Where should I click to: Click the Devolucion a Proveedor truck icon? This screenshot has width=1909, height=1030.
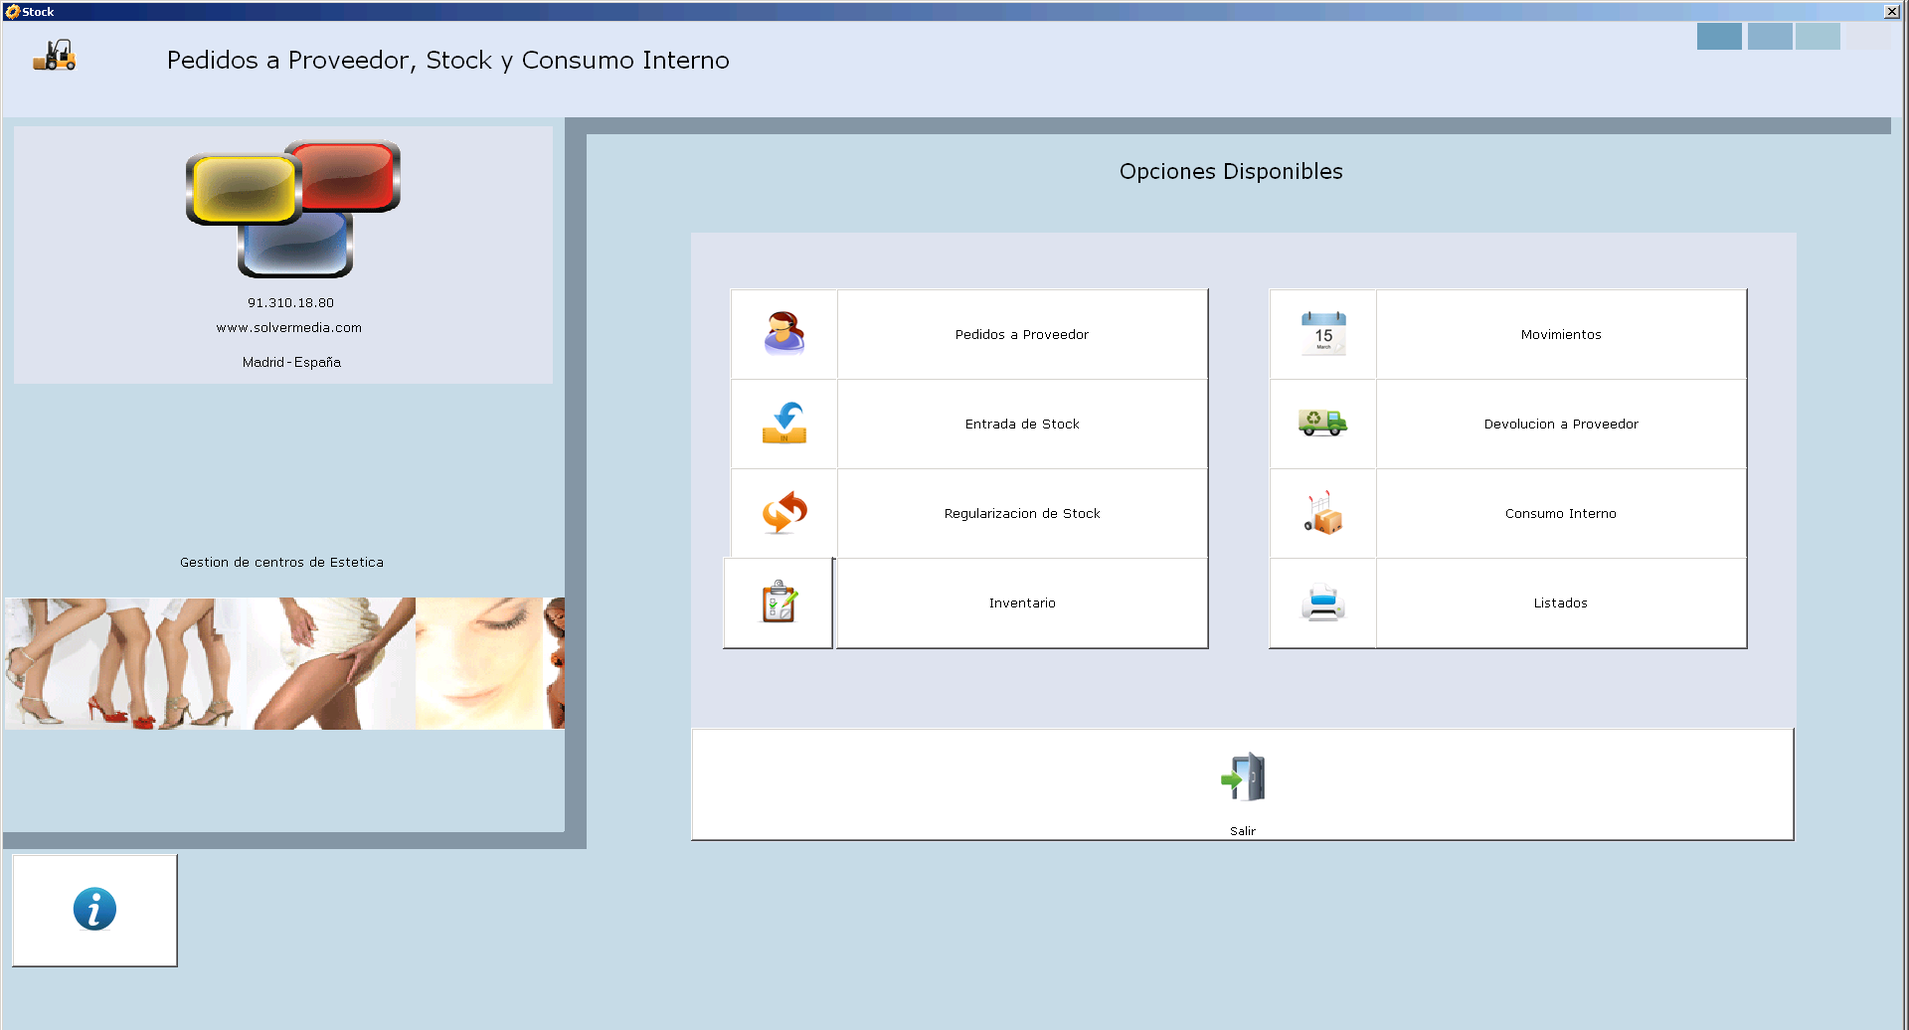click(x=1323, y=423)
